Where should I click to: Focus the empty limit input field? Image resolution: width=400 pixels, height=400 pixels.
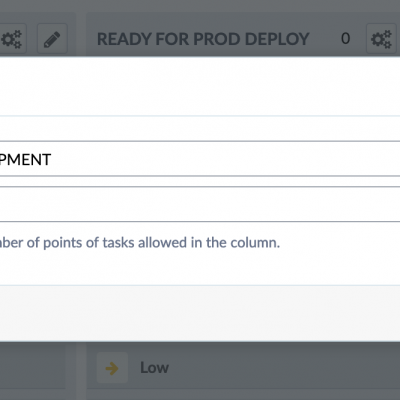pos(200,204)
